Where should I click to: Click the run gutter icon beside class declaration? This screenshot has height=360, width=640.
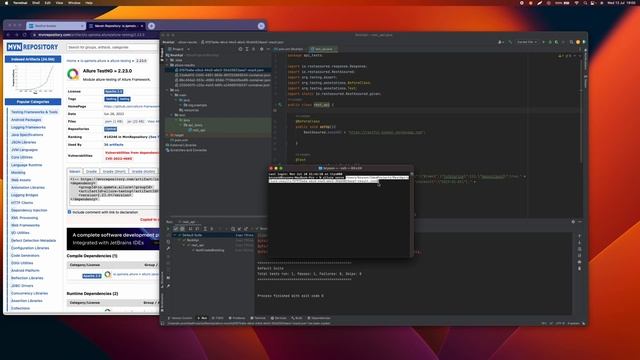(280, 104)
